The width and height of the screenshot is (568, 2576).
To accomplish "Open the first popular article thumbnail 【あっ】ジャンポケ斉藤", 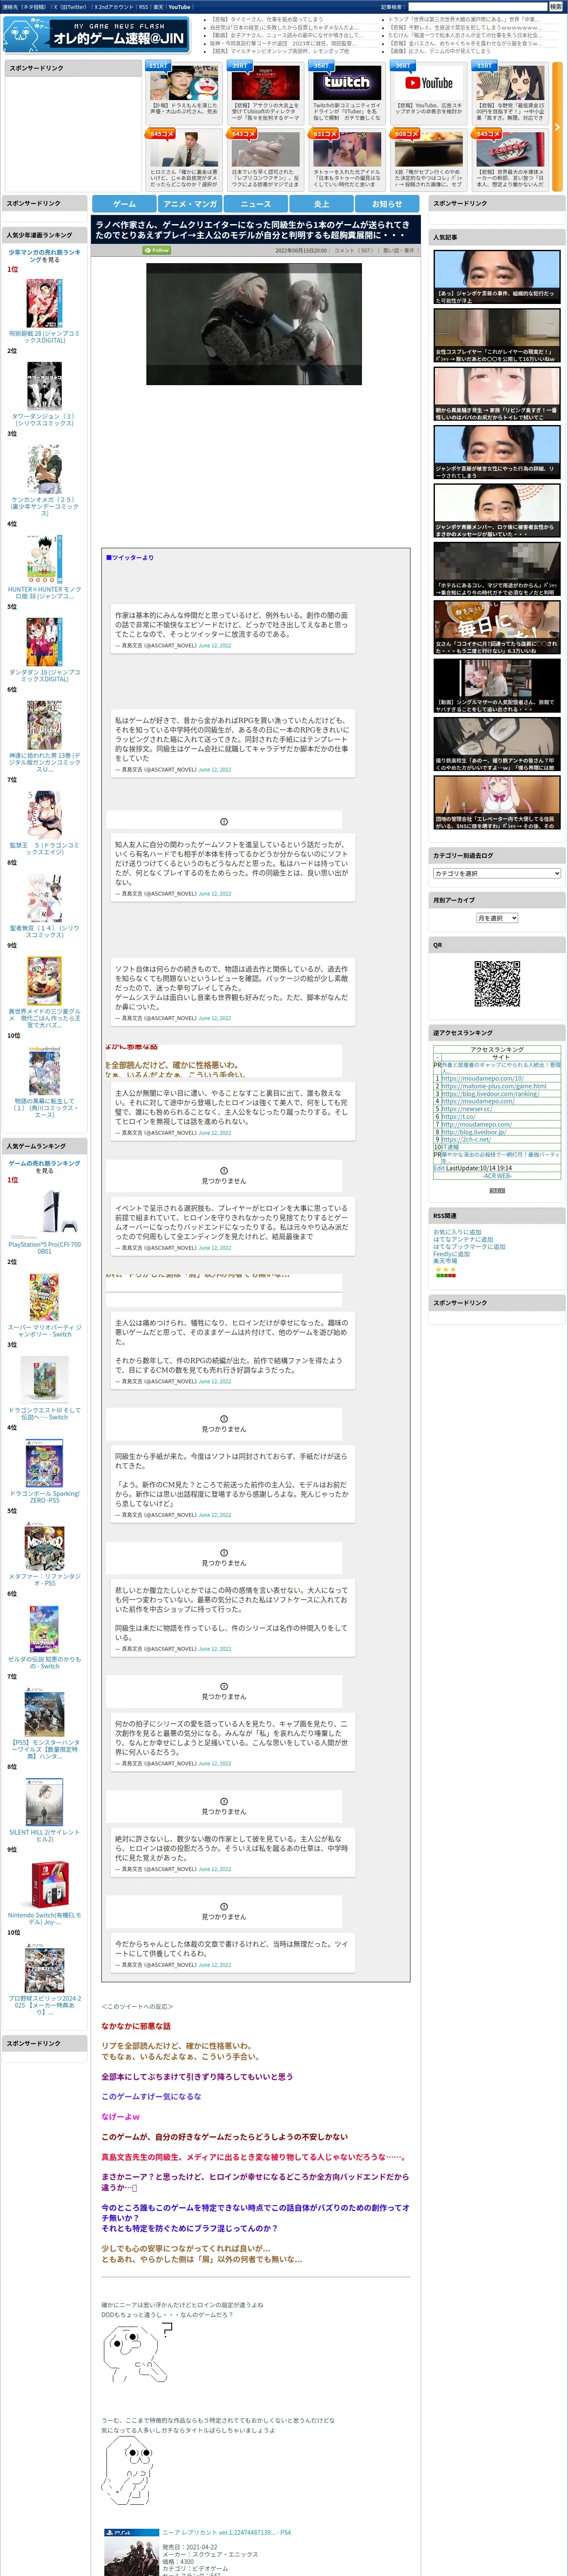I will pyautogui.click(x=497, y=277).
